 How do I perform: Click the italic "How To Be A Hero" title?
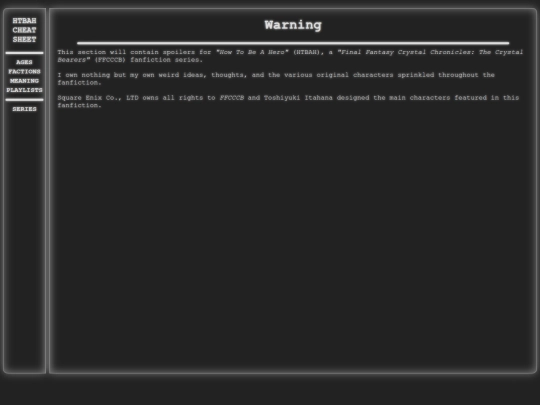252,52
